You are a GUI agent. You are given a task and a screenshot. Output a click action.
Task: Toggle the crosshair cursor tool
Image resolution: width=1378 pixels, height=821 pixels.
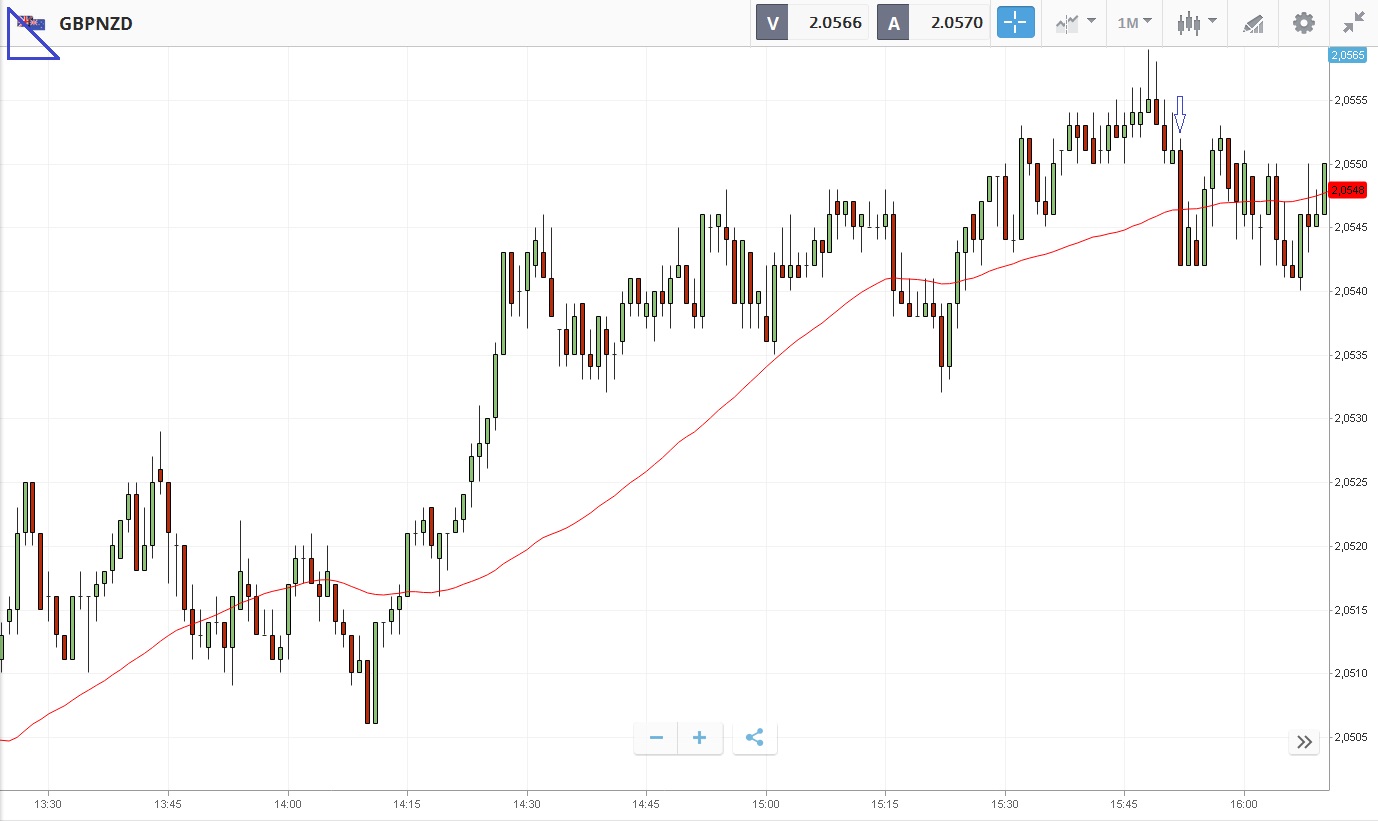pos(1015,22)
